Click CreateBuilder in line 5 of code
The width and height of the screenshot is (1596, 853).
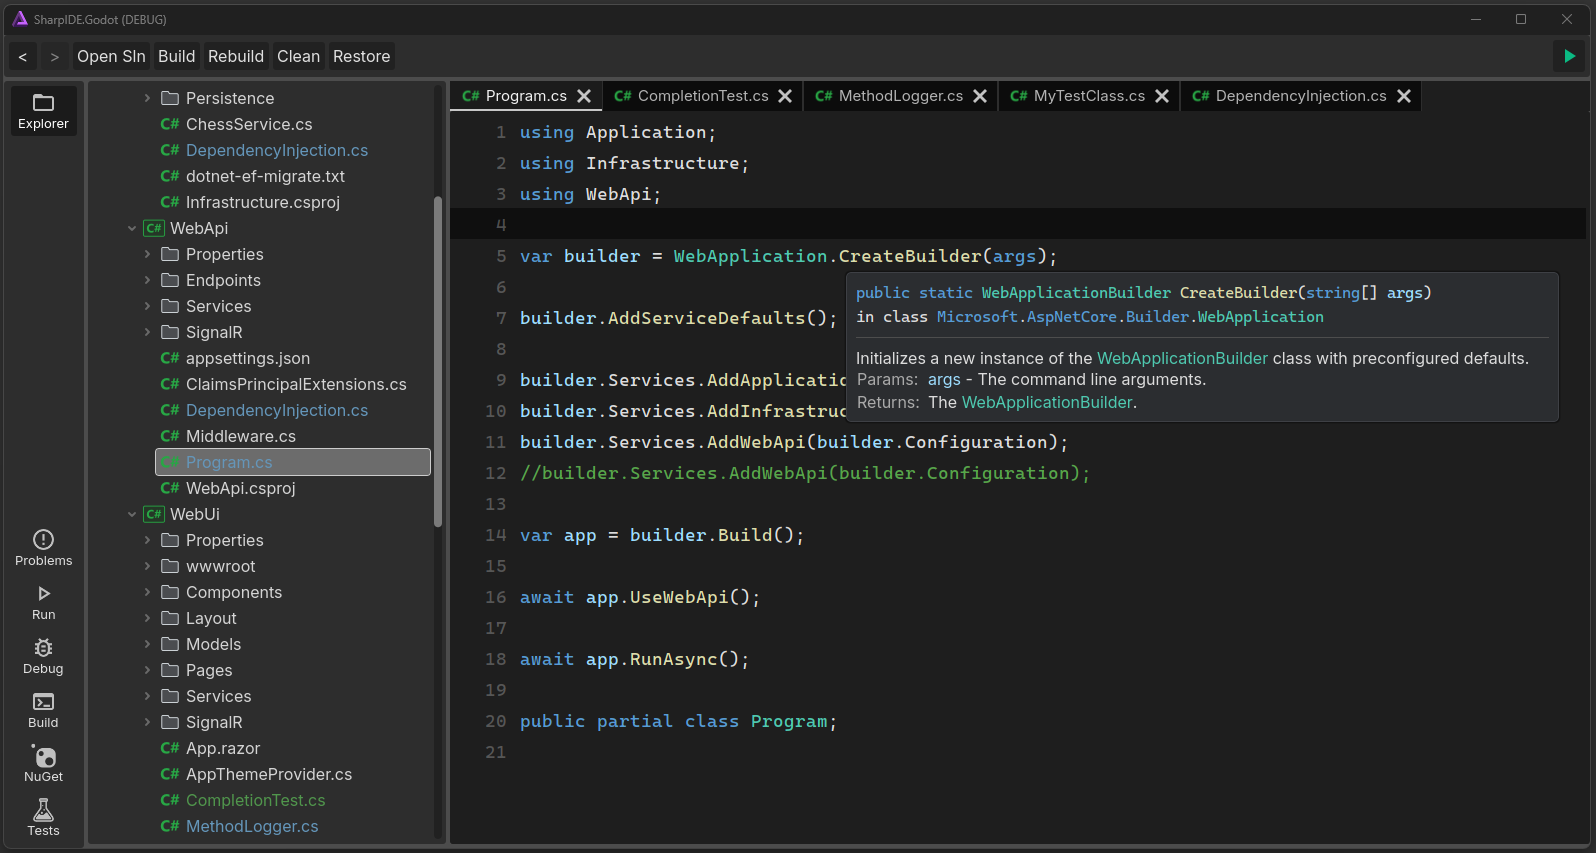click(910, 256)
